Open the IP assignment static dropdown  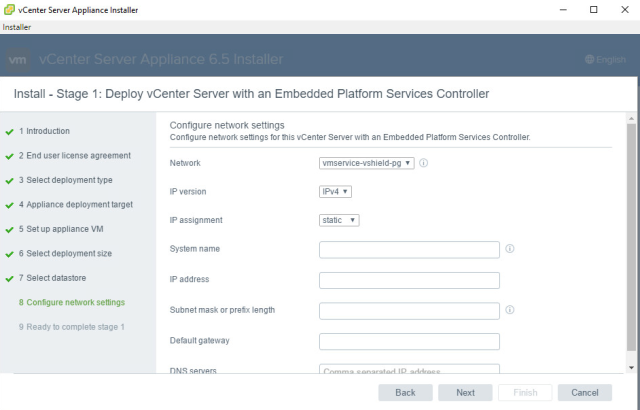click(339, 220)
